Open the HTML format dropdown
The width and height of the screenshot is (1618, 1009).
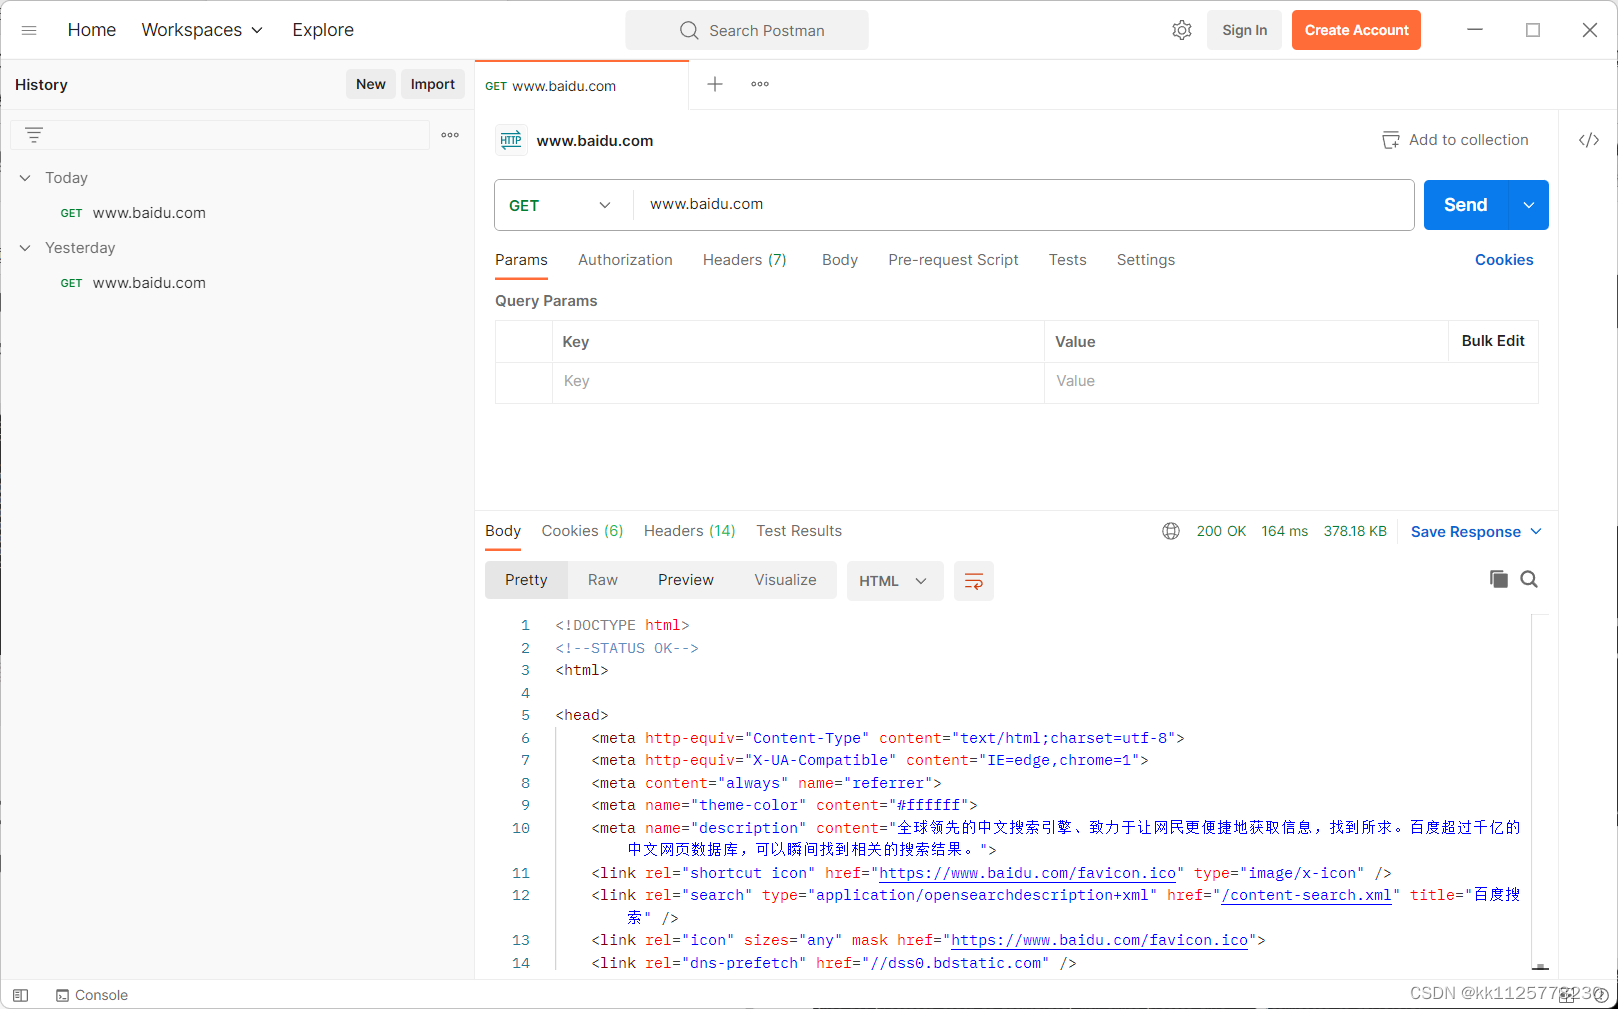[895, 581]
